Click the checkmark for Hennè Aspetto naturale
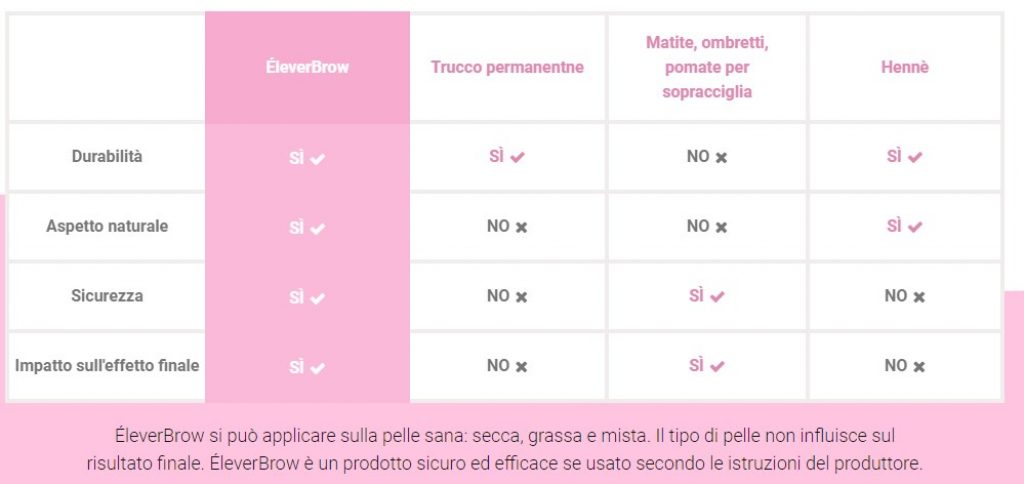This screenshot has height=484, width=1024. [915, 227]
